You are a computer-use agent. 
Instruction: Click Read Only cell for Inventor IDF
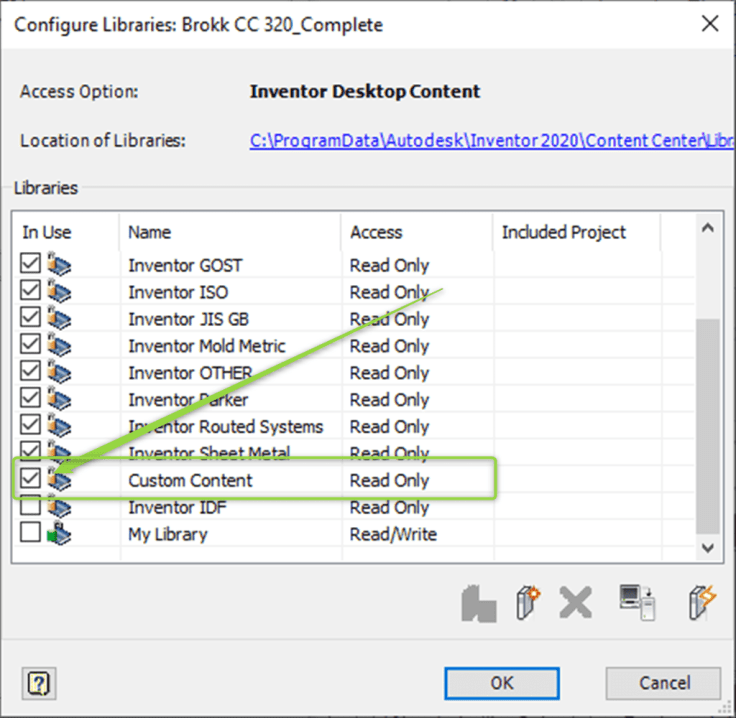[x=390, y=507]
